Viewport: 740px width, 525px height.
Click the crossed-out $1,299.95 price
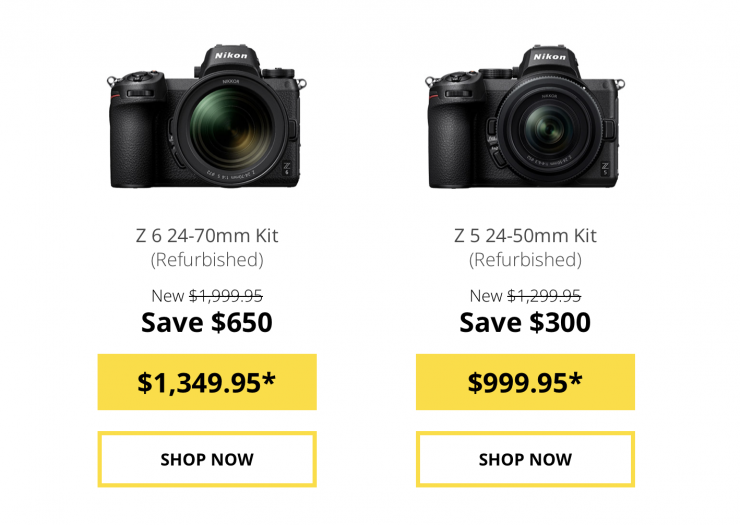tap(544, 295)
